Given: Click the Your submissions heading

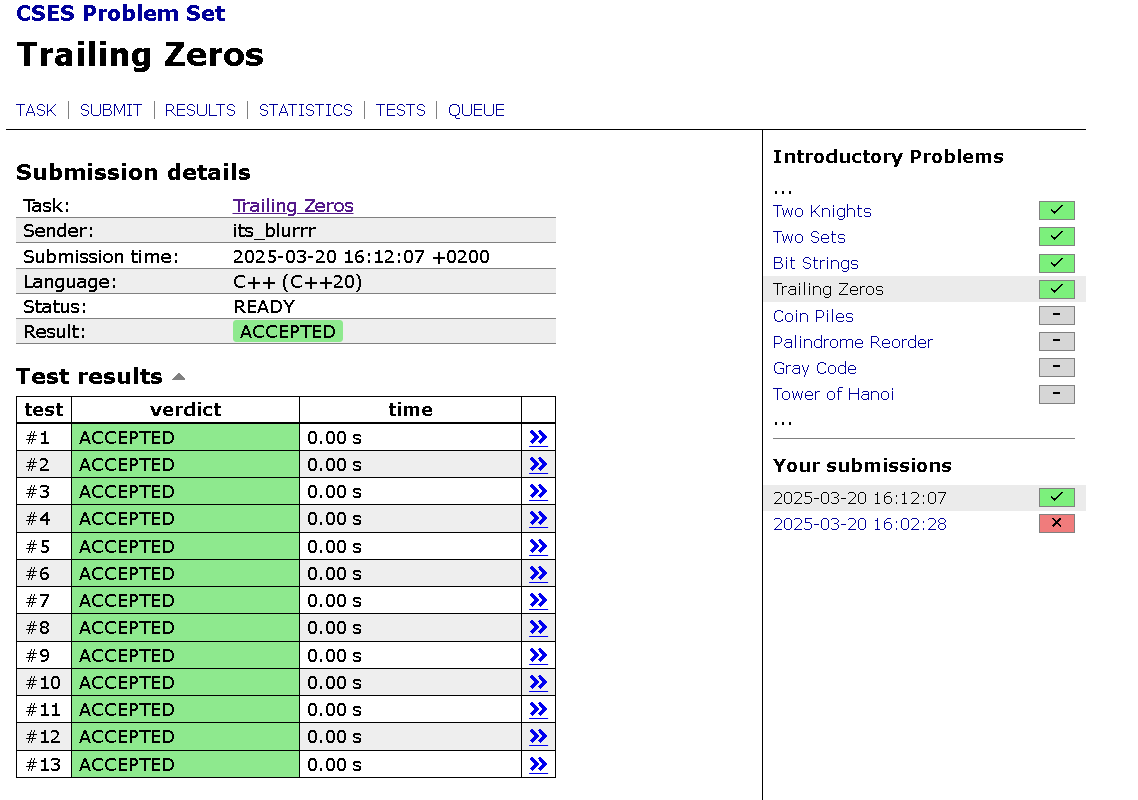Looking at the screenshot, I should 862,465.
